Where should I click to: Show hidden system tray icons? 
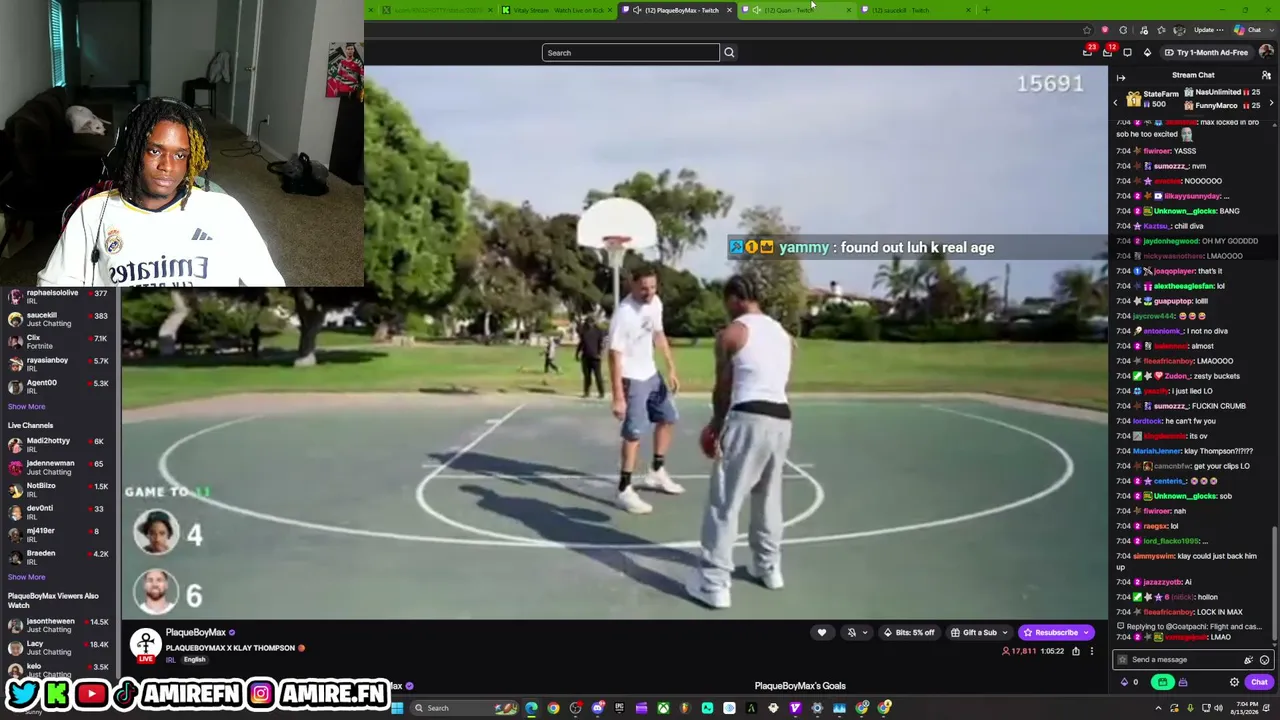point(1159,708)
